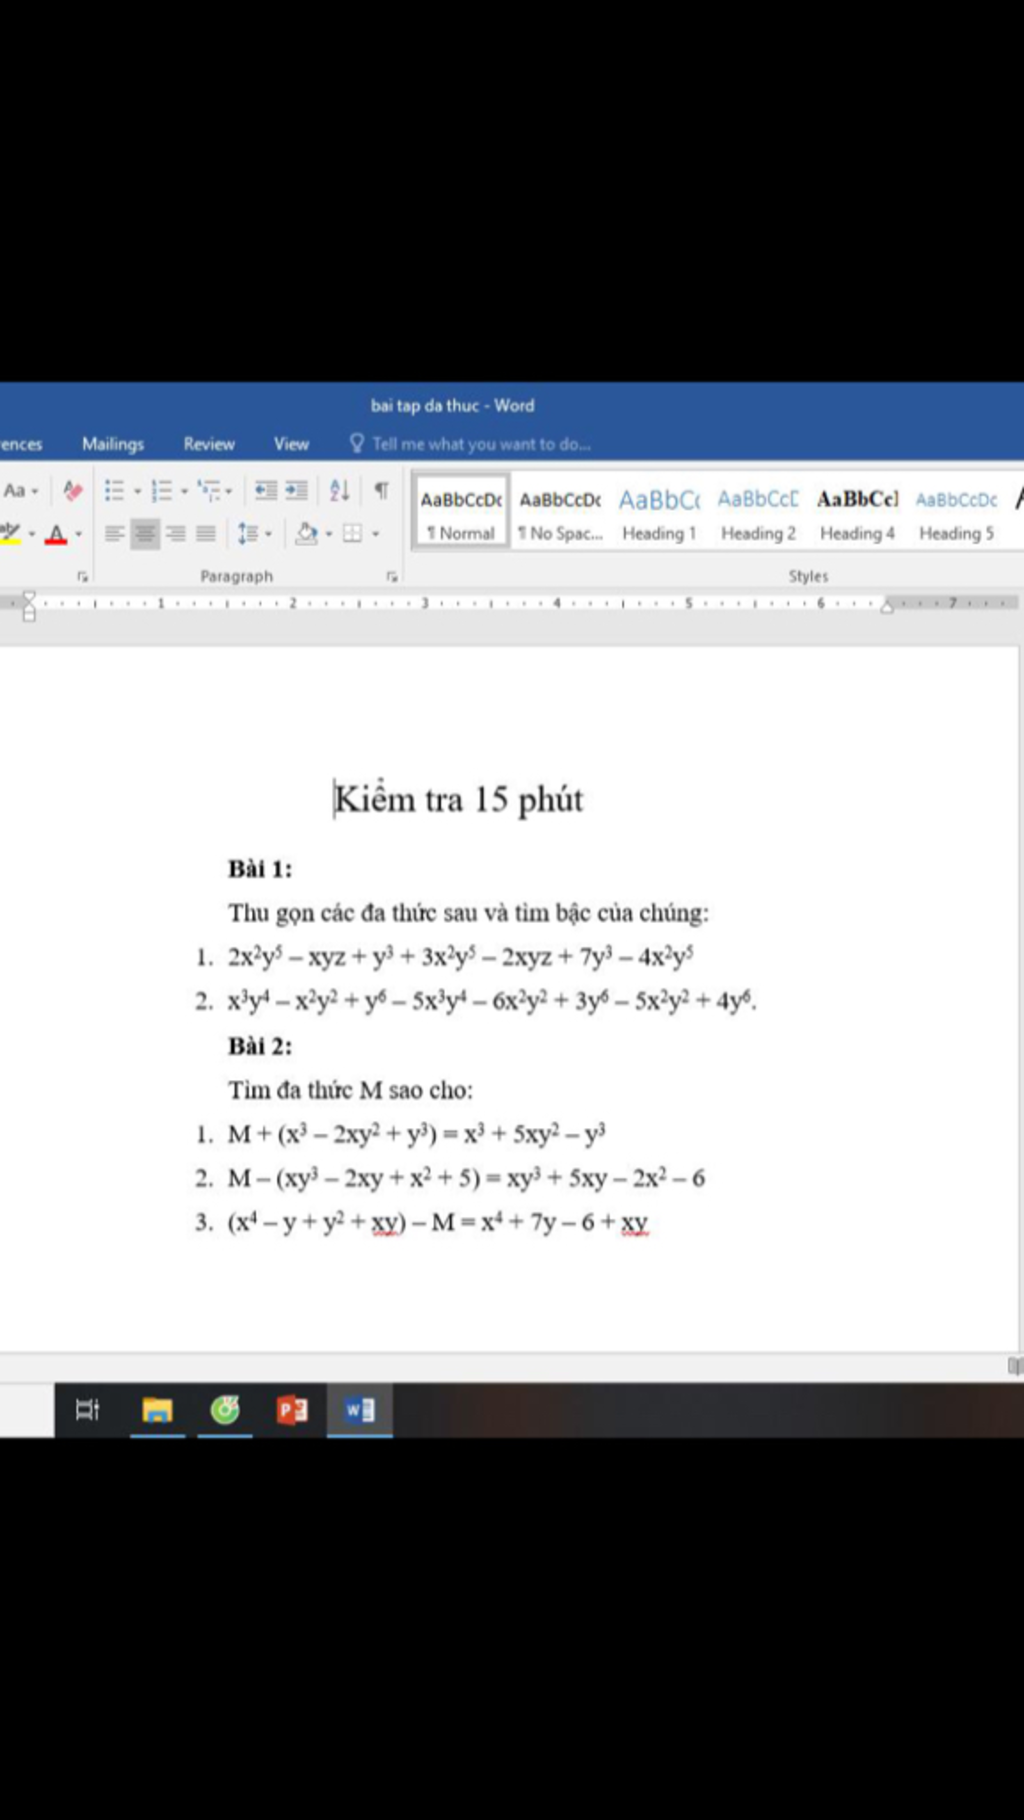Open File Explorer from the taskbar
The width and height of the screenshot is (1024, 1820).
157,1410
